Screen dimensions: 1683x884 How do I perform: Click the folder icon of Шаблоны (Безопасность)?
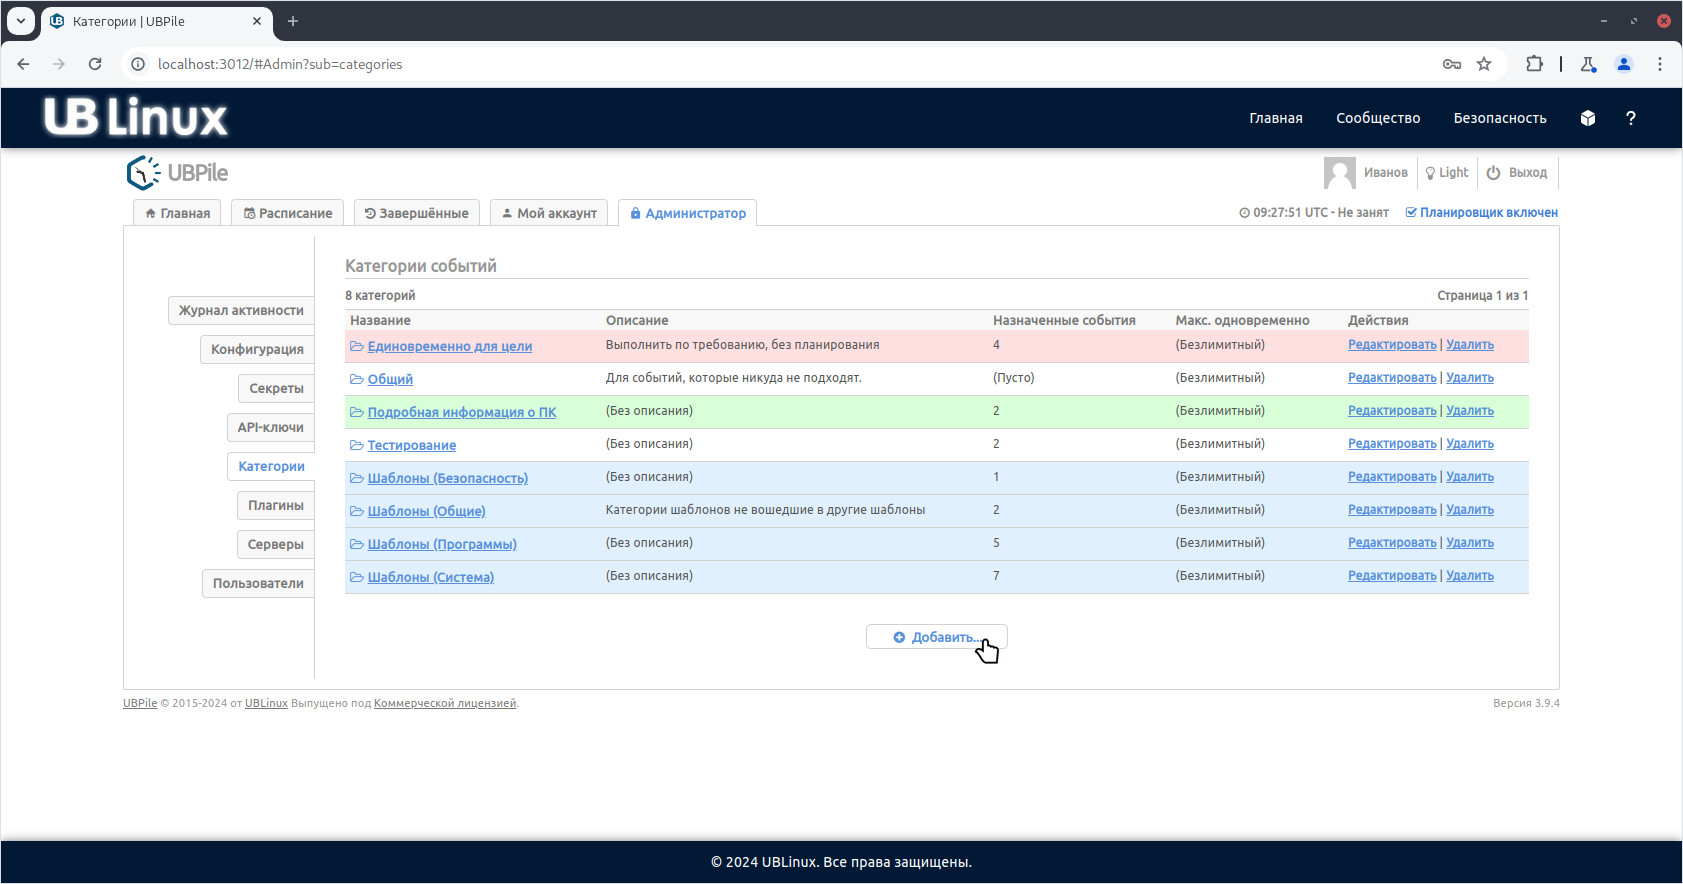tap(356, 478)
